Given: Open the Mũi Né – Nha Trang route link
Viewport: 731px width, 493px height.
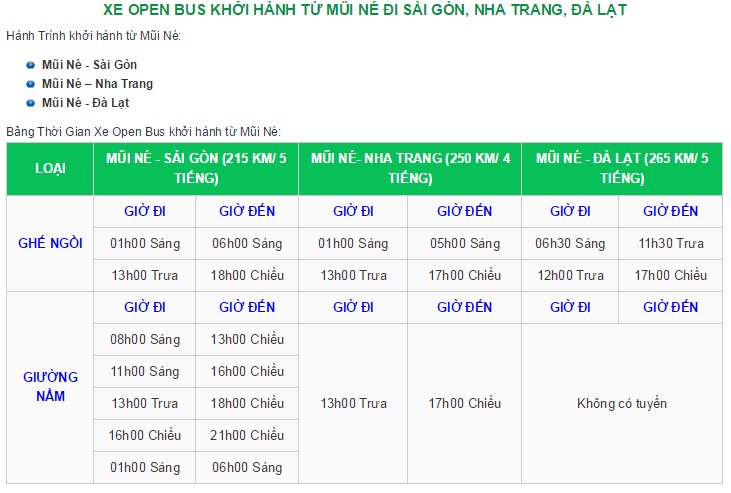Looking at the screenshot, I should click(x=97, y=84).
